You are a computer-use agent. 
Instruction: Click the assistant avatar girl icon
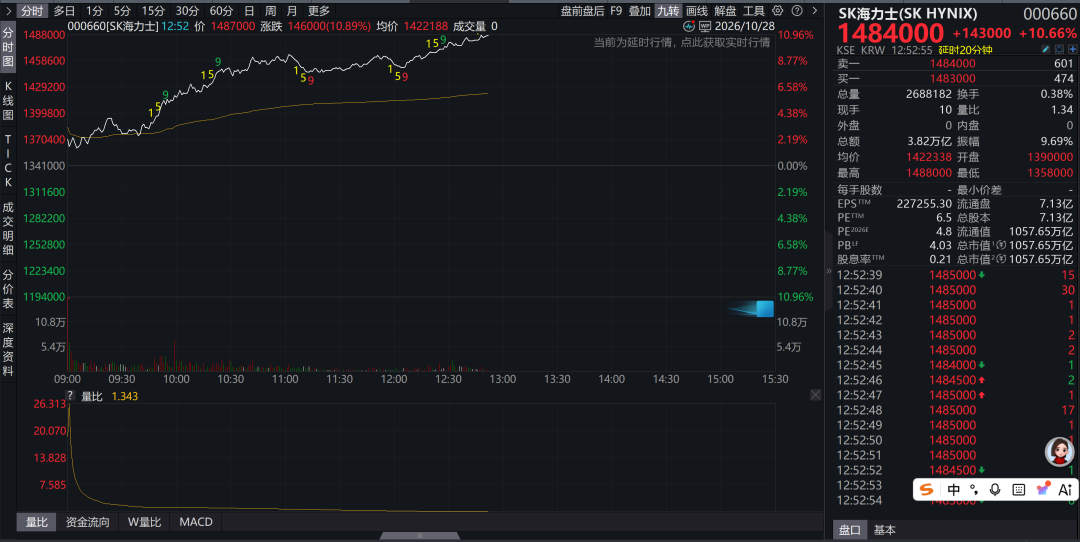(1059, 451)
